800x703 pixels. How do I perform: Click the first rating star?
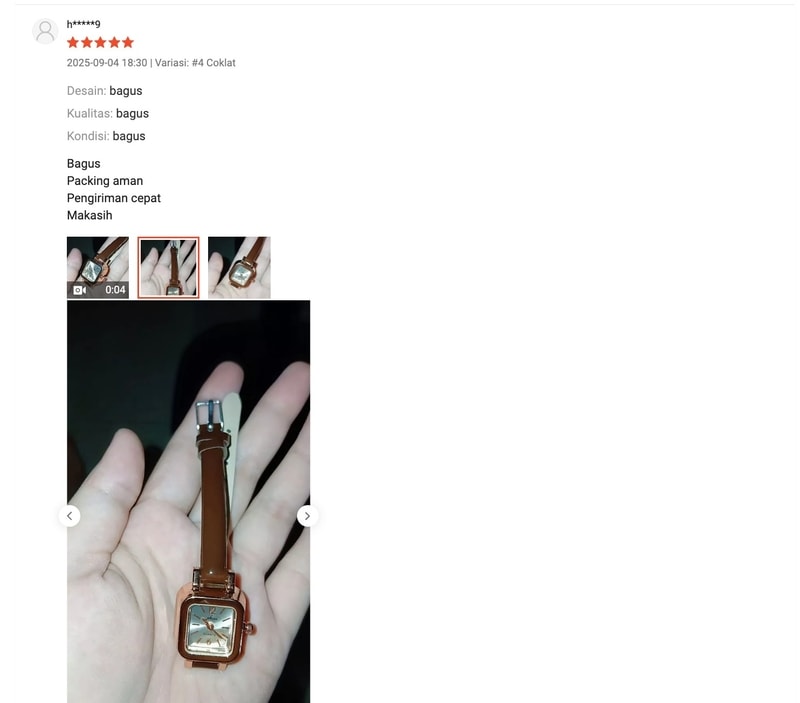click(x=73, y=42)
